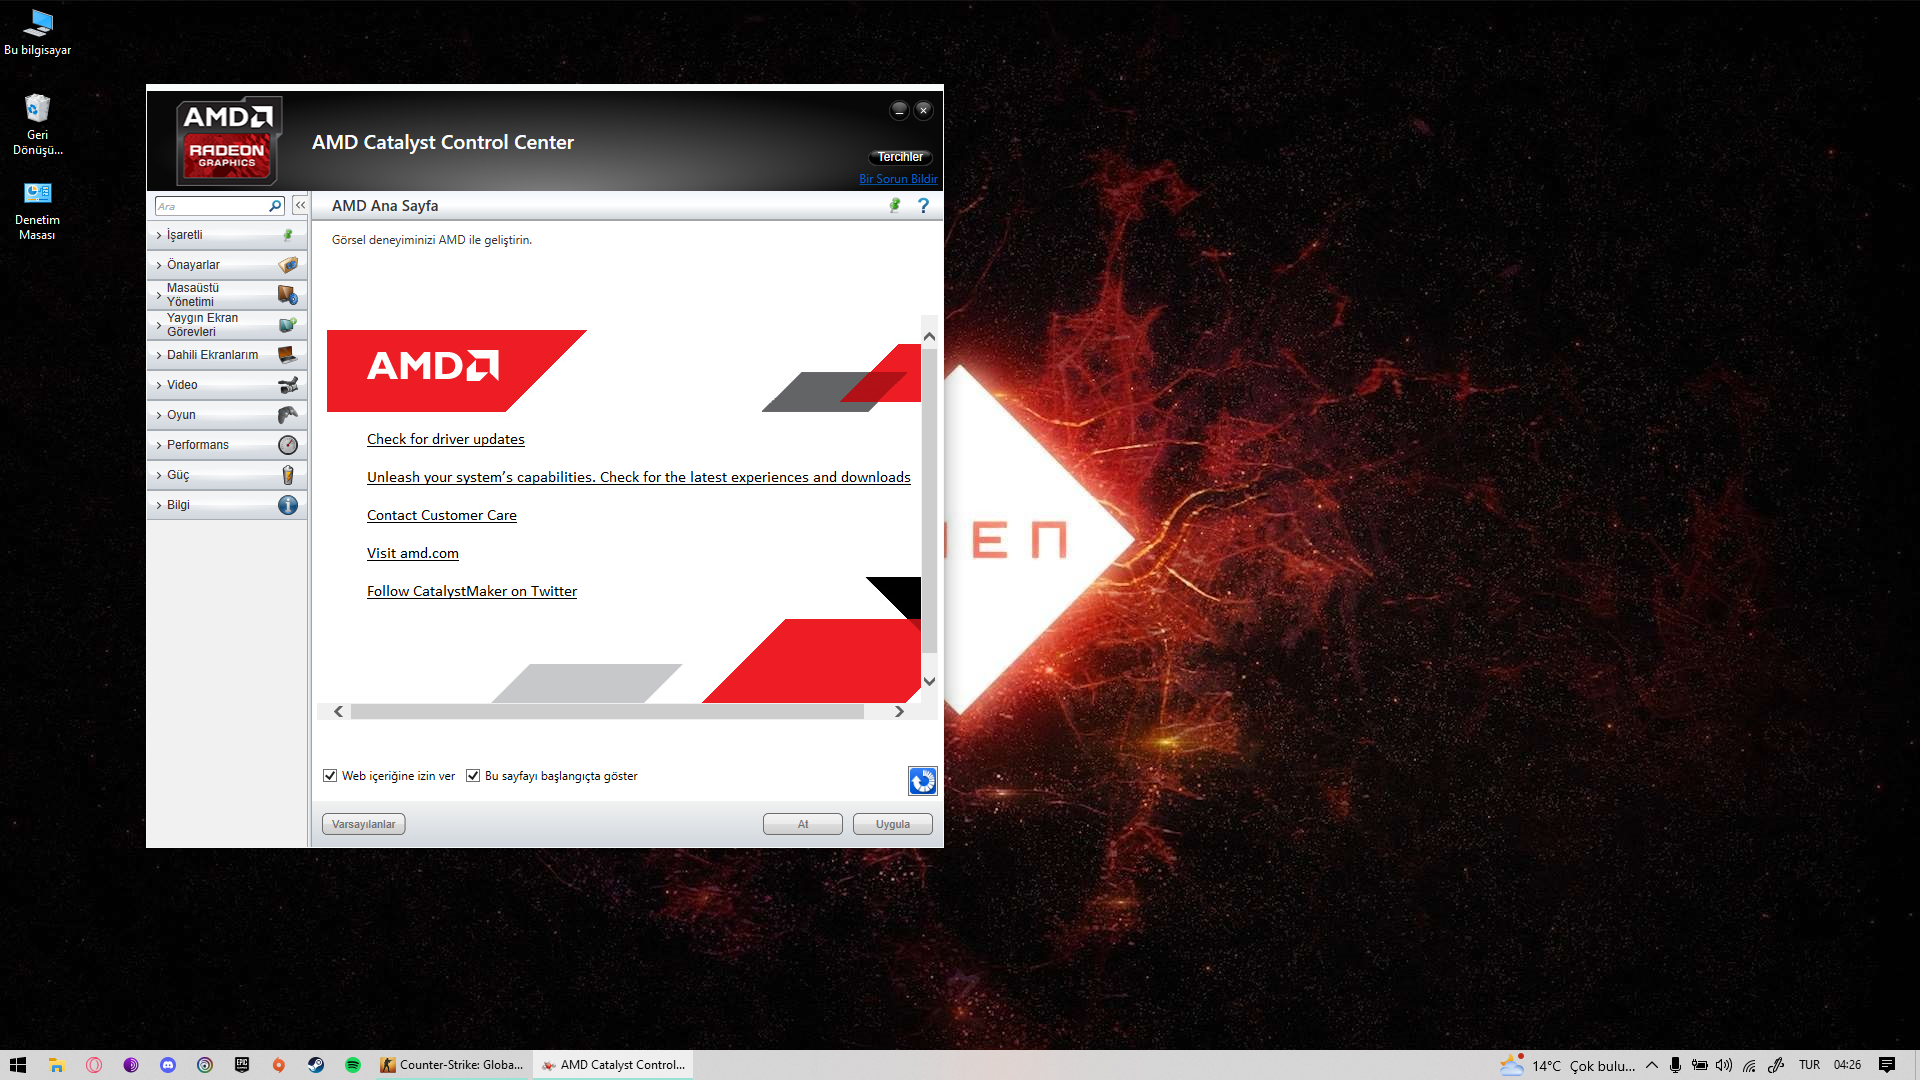Screen dimensions: 1920x1080
Task: Click the icon beside Yaygın Ekran Görevleri
Action: pyautogui.click(x=288, y=325)
